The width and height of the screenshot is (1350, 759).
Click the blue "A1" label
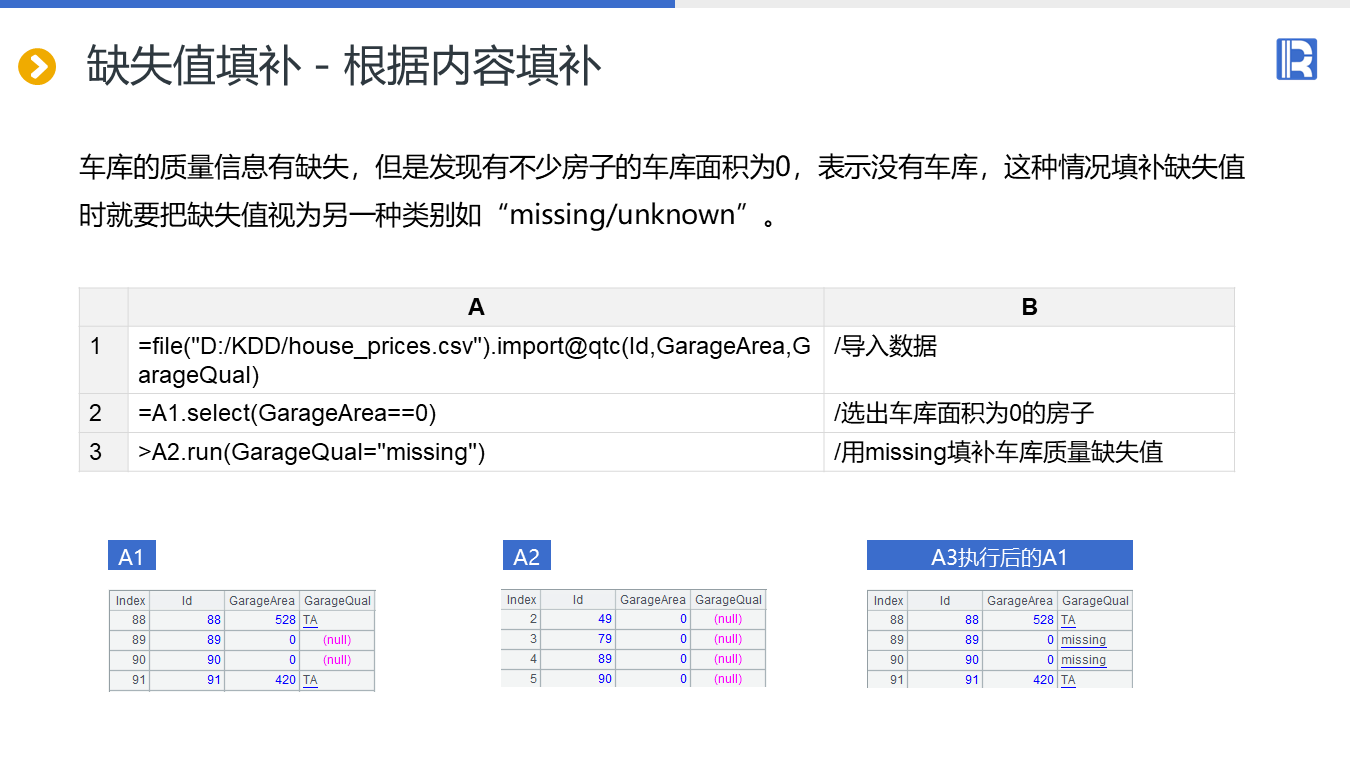point(132,557)
